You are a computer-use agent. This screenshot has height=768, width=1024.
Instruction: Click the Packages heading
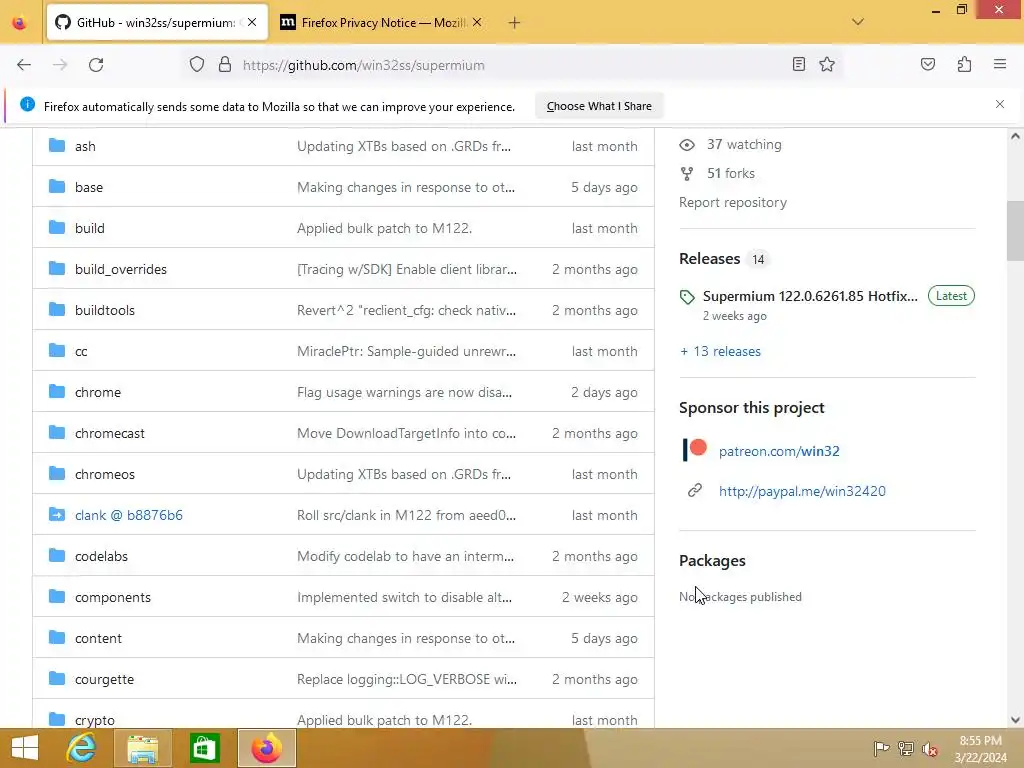pos(712,561)
